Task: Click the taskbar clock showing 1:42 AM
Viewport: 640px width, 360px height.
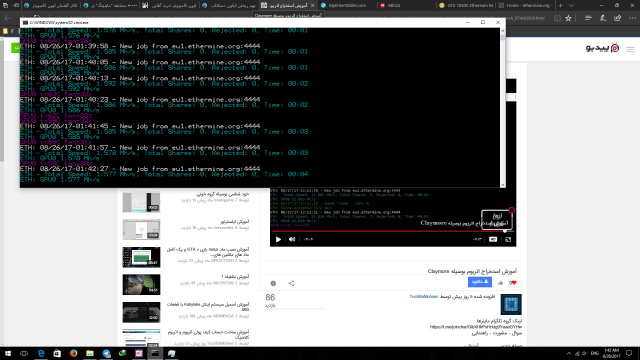Action: tap(611, 353)
